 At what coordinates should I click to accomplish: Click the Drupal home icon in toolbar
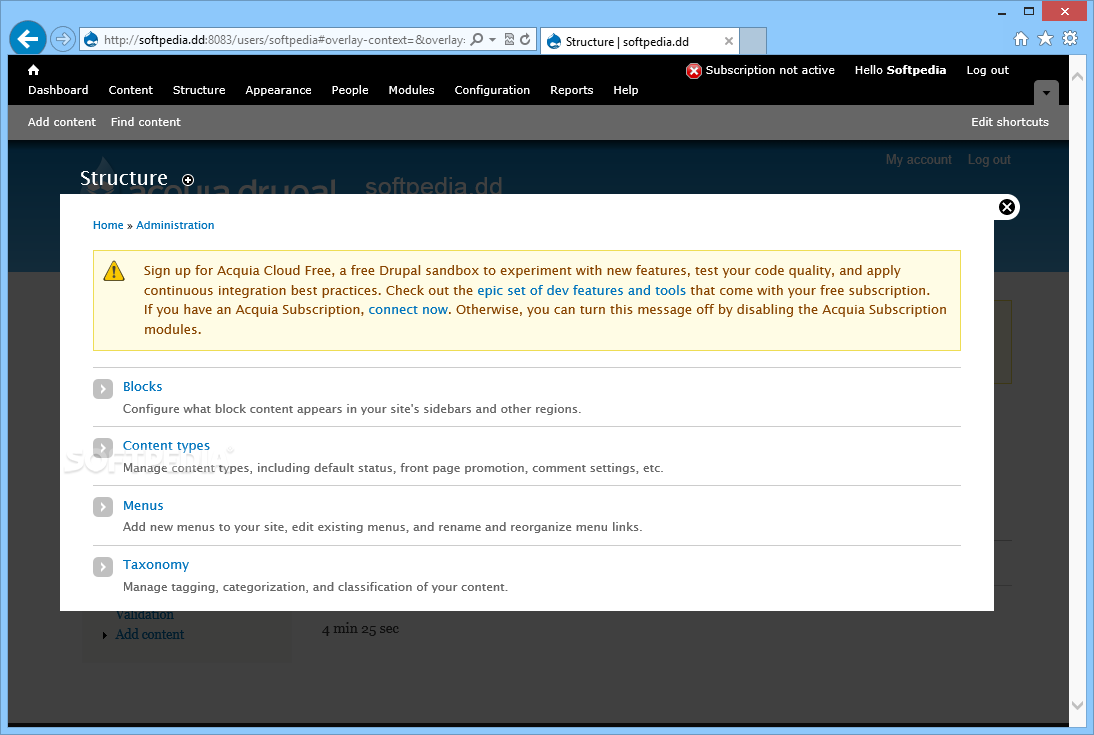[x=33, y=70]
